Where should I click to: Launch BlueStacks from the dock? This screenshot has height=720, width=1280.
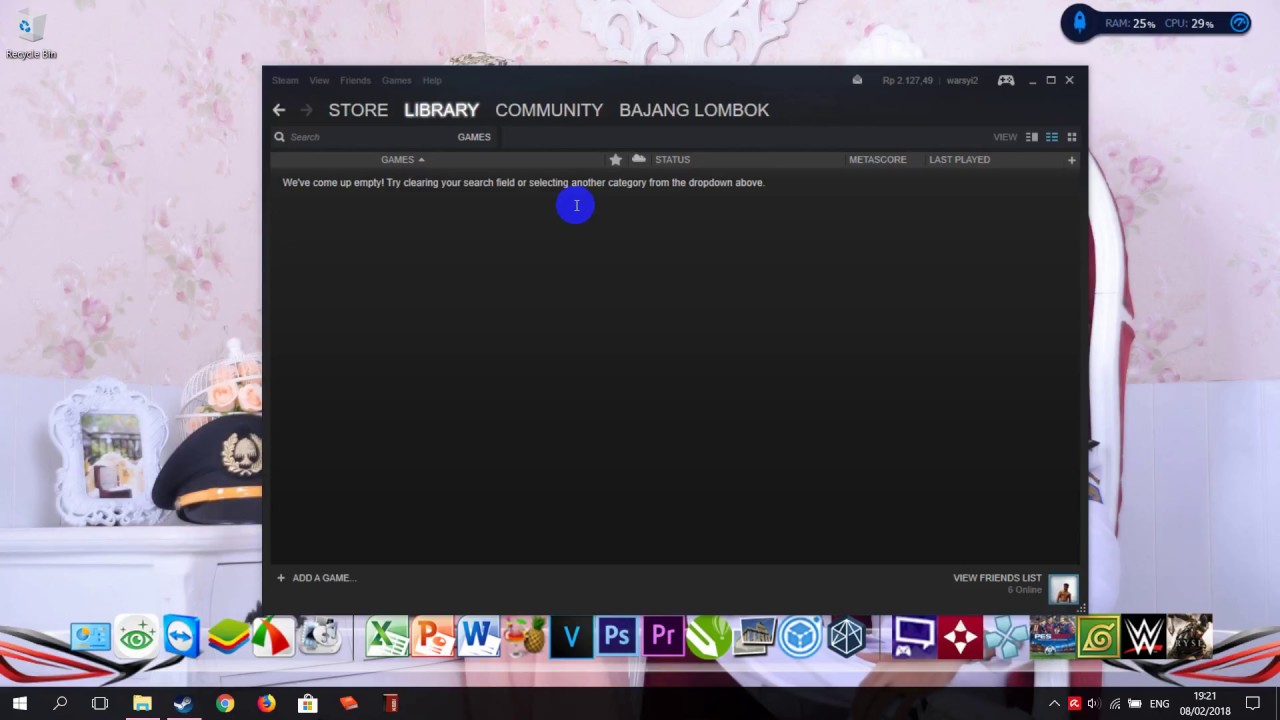[x=228, y=637]
